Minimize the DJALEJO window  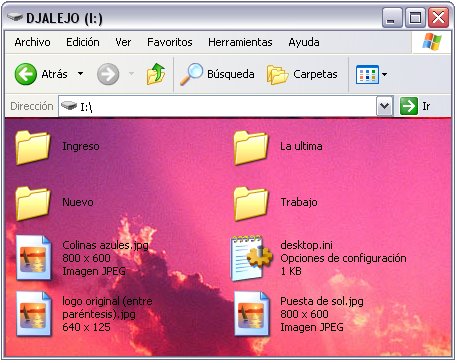coord(392,18)
